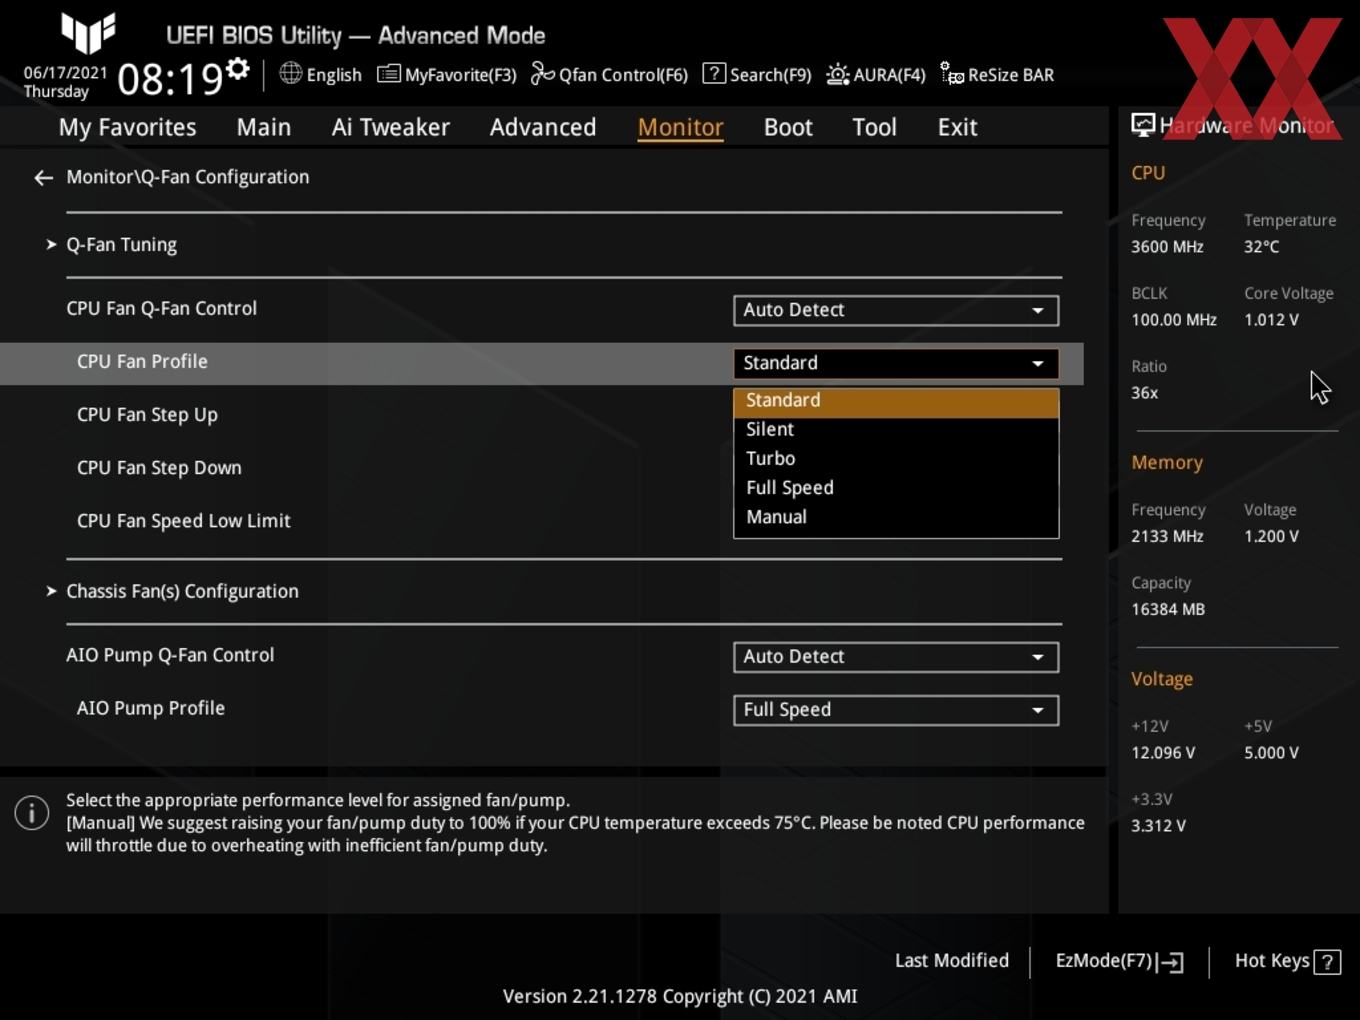This screenshot has width=1360, height=1020.
Task: Click the +3.3V reading 3.312 V
Action: click(1158, 826)
